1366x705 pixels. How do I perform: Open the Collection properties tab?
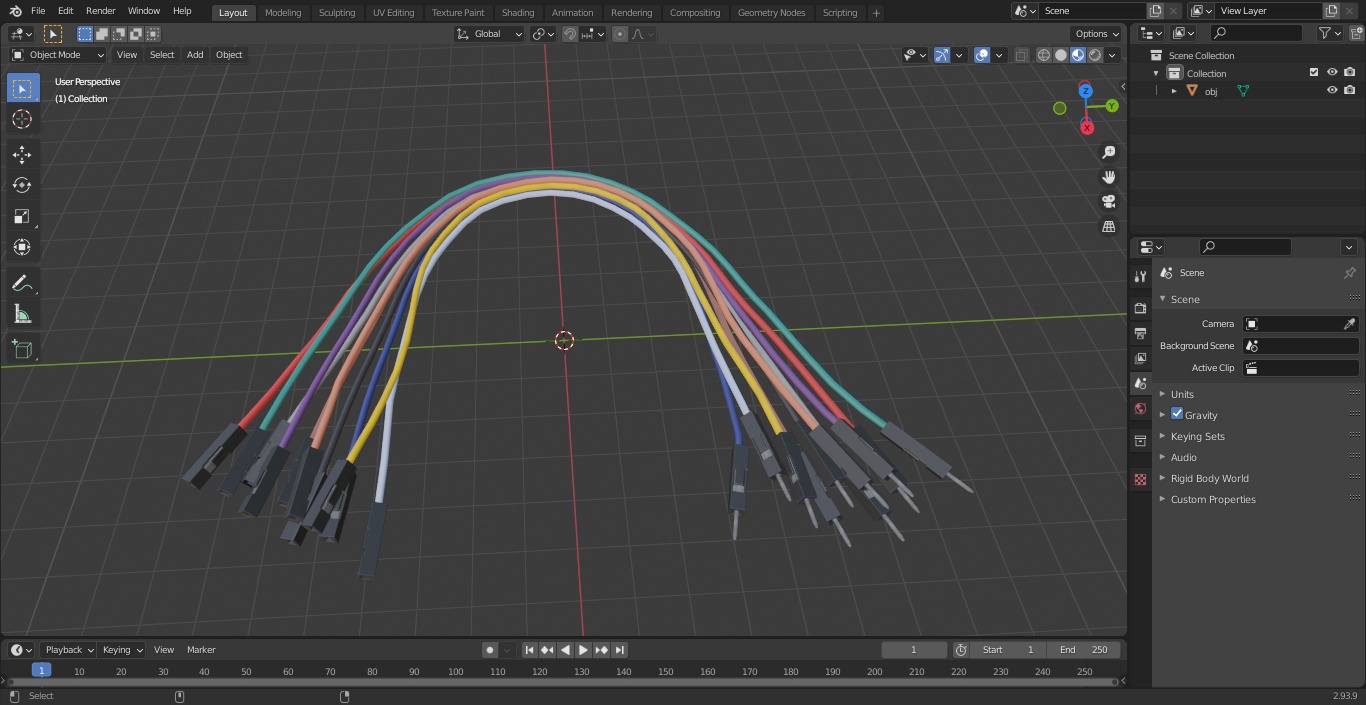pyautogui.click(x=1140, y=440)
